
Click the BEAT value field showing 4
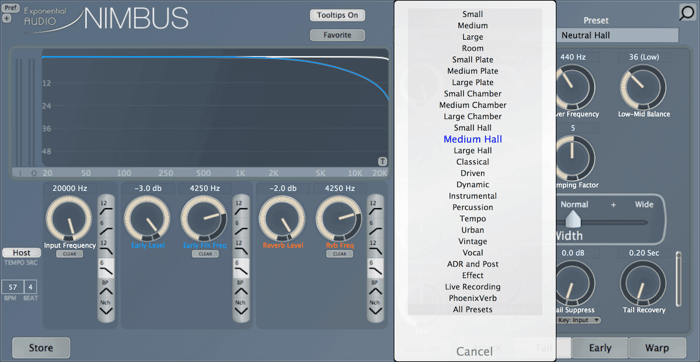click(x=31, y=287)
